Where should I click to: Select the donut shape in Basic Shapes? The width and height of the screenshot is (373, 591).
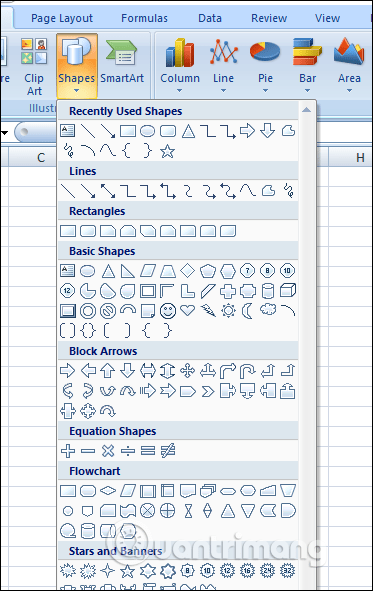(x=88, y=311)
